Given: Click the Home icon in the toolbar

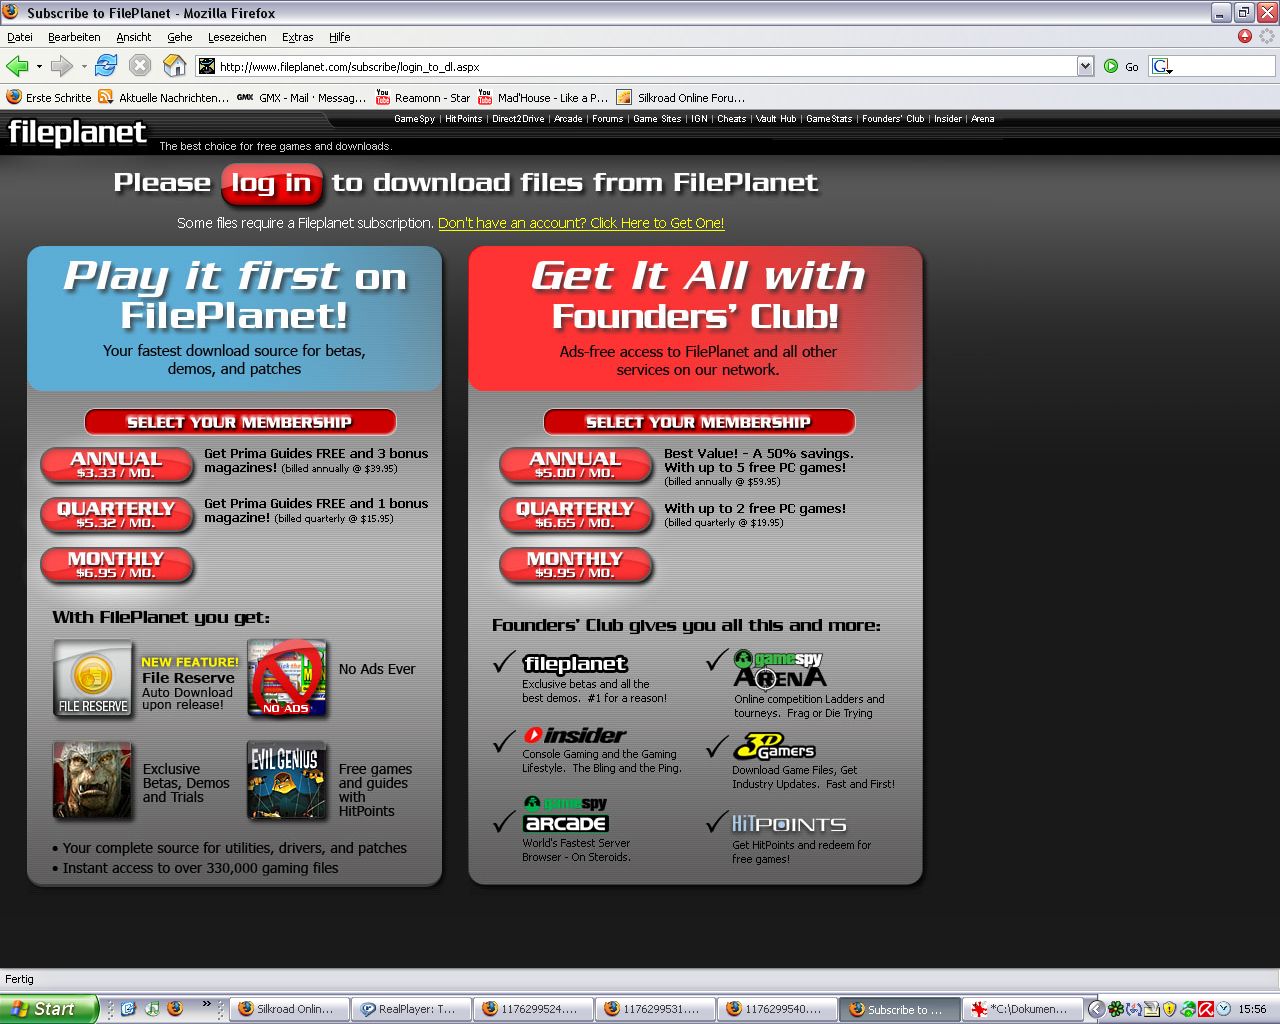Looking at the screenshot, I should 174,66.
